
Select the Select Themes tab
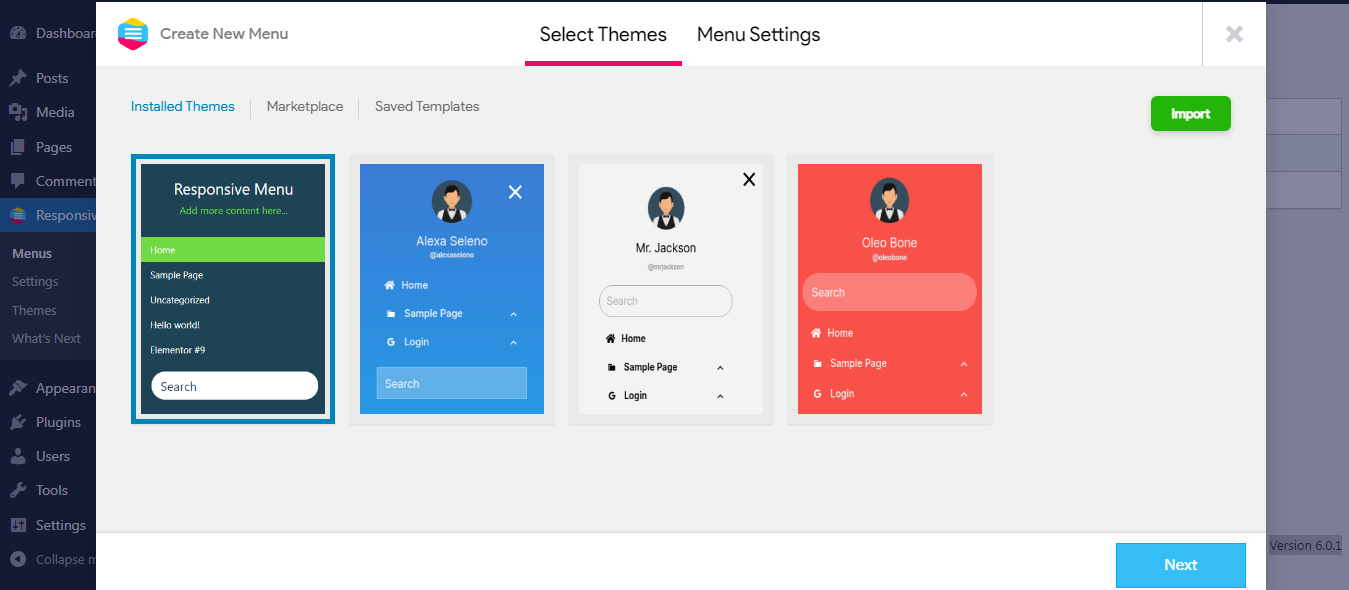(x=603, y=35)
